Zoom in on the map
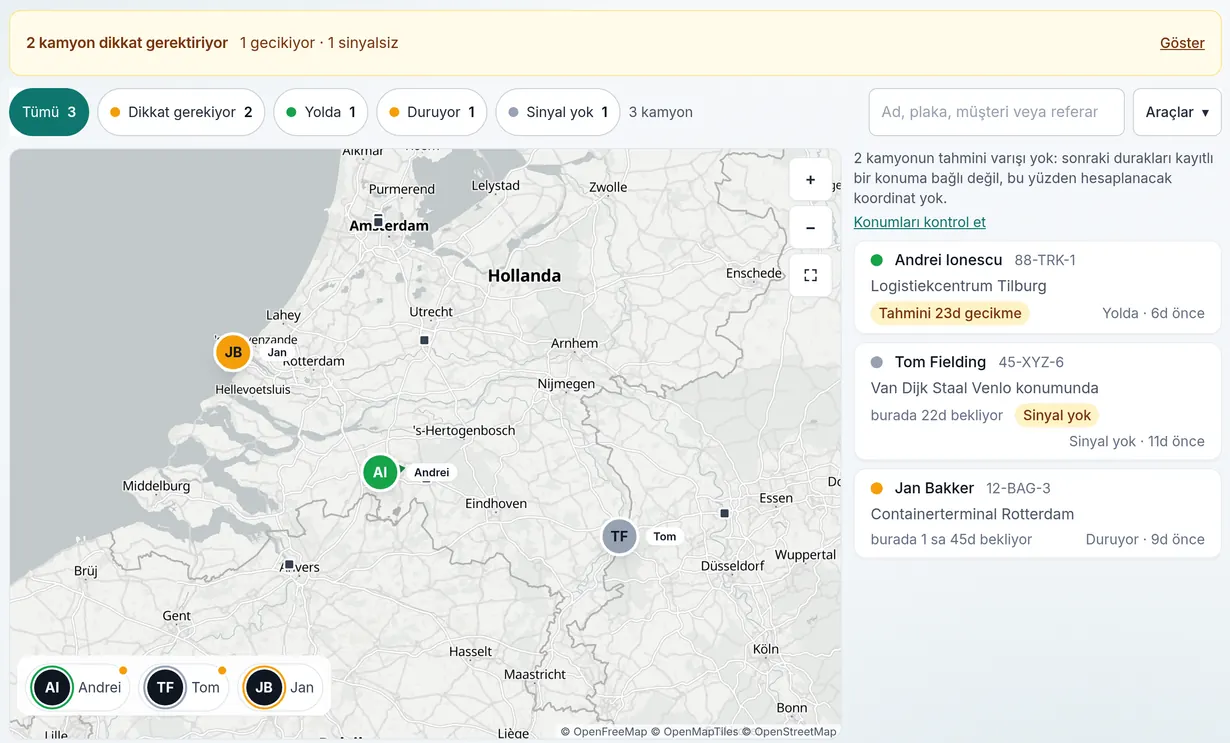This screenshot has width=1230, height=743. [x=810, y=180]
